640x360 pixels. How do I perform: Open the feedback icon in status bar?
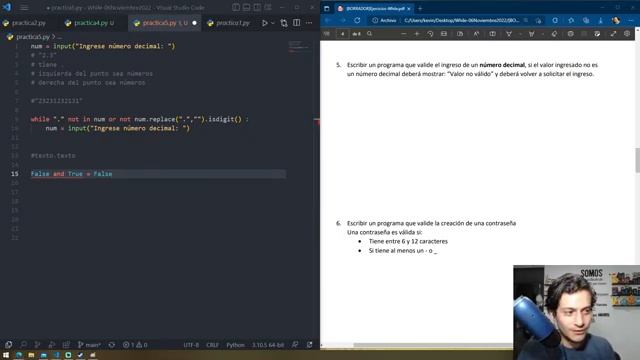295,345
